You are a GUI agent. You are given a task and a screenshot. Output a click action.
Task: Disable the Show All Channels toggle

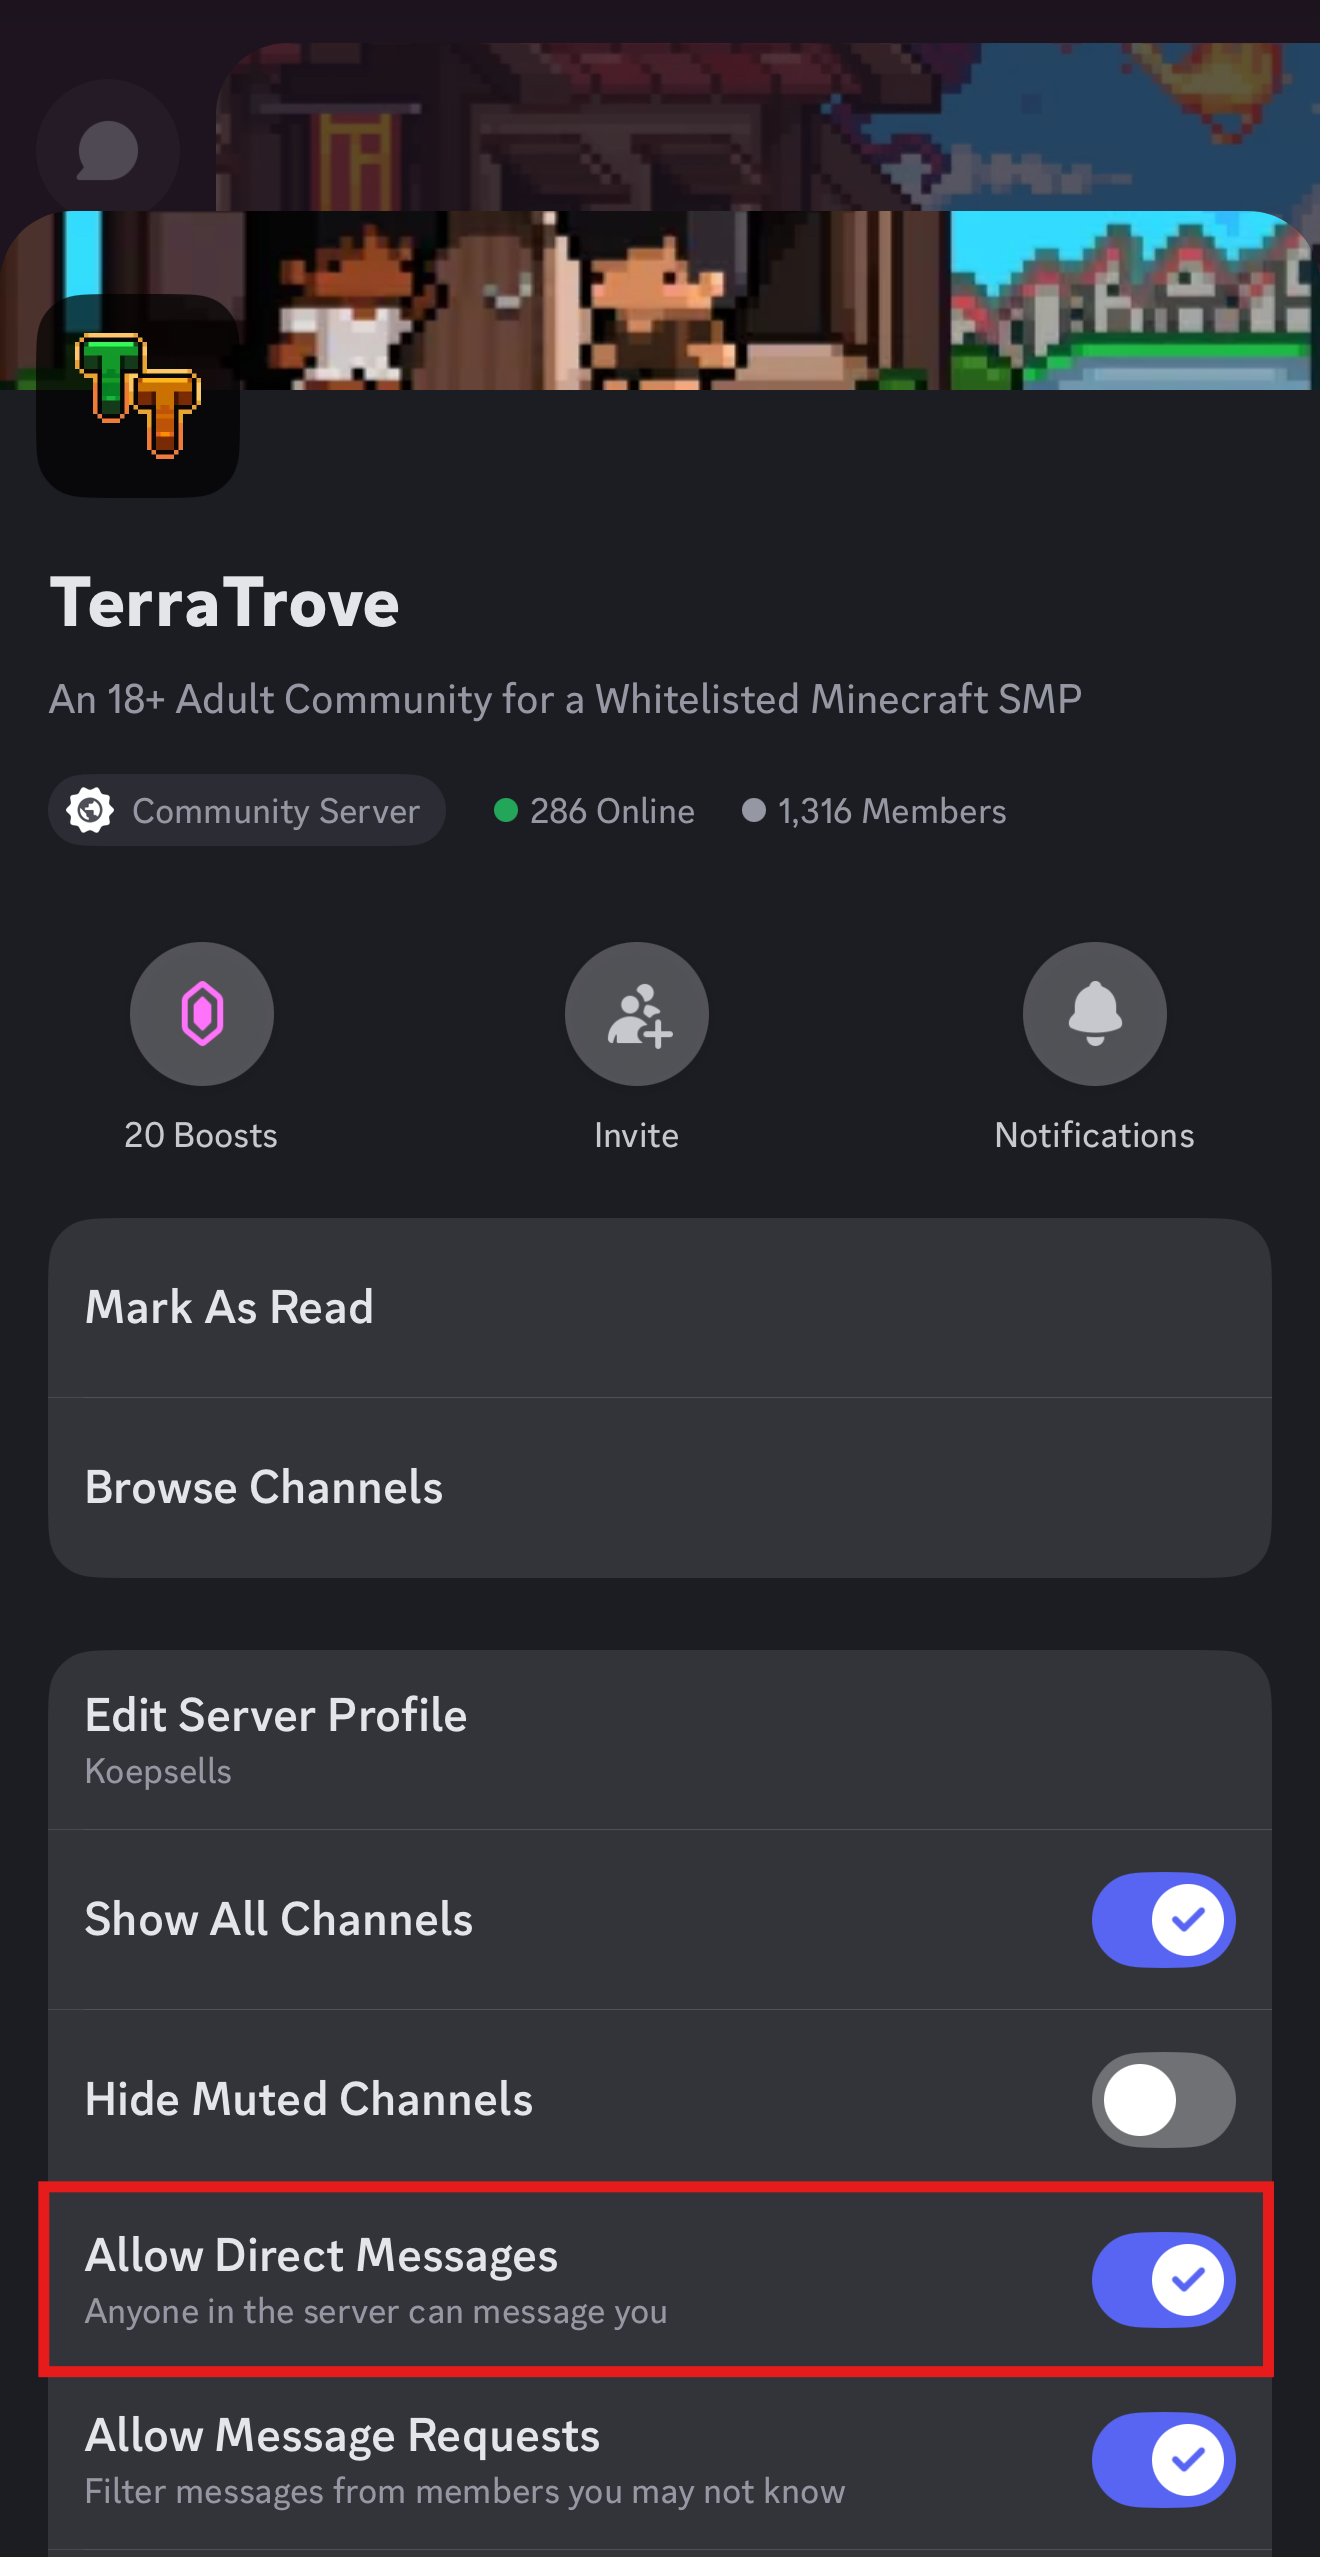pos(1163,1919)
